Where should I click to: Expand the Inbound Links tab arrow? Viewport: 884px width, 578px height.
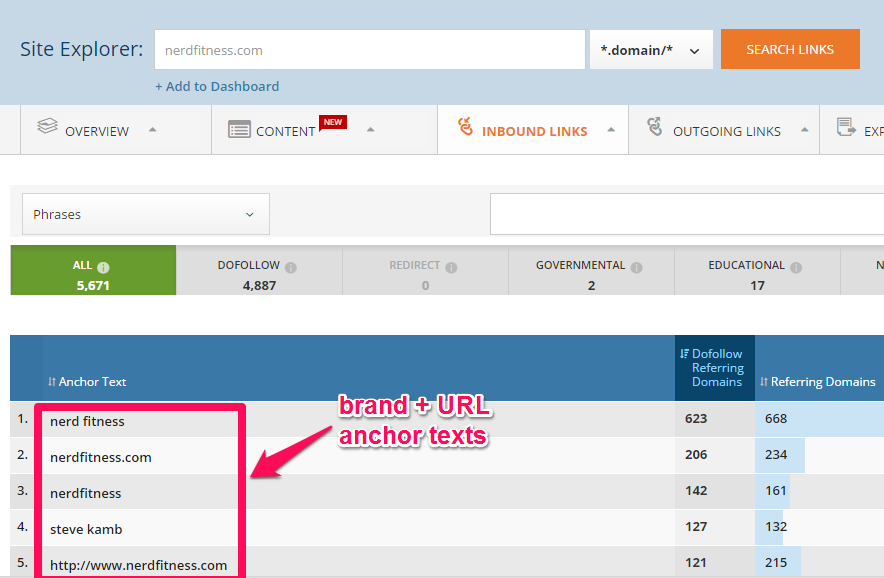click(611, 130)
